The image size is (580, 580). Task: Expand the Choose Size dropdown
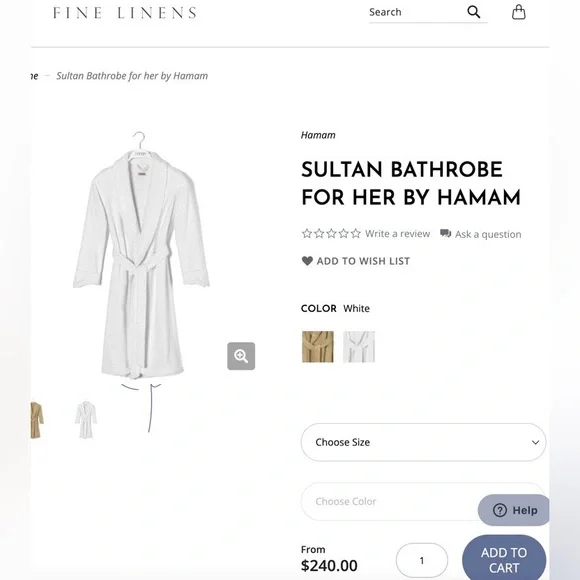[x=423, y=442]
